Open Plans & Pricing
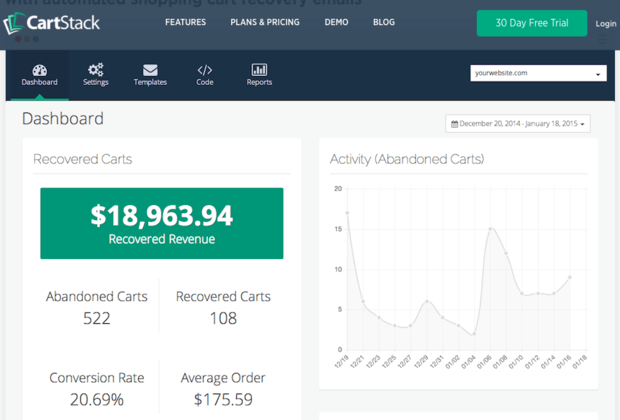 (265, 22)
